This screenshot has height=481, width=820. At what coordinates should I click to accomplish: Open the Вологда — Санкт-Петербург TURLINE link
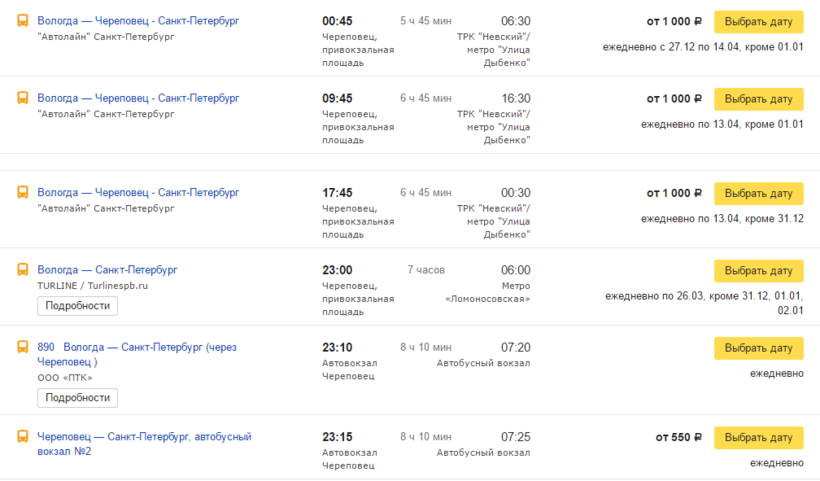click(x=107, y=270)
